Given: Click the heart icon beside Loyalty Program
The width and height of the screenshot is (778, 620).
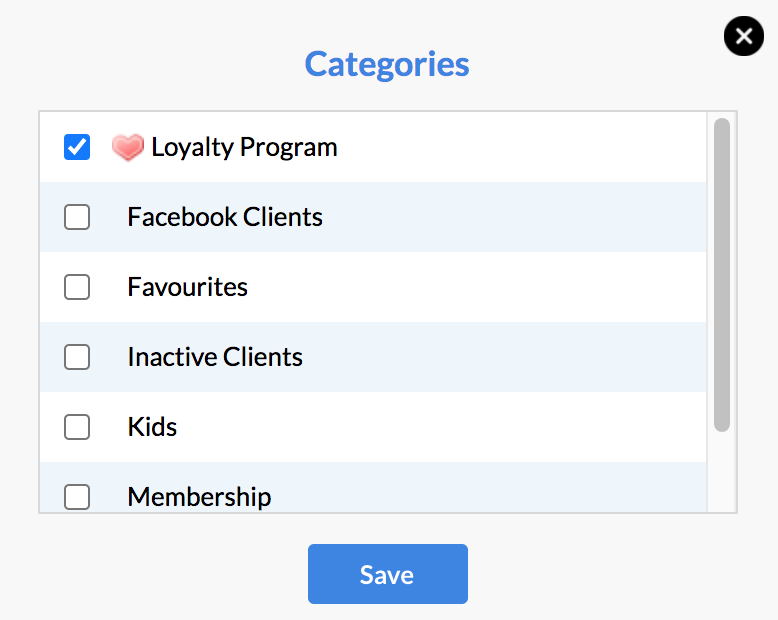Looking at the screenshot, I should (x=128, y=147).
